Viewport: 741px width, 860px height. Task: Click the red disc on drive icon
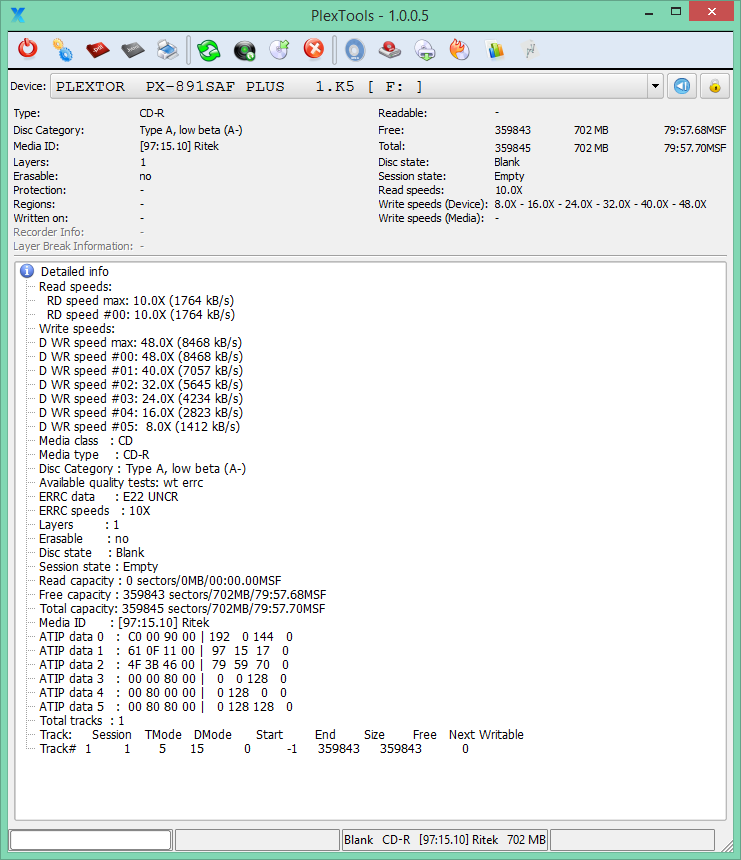390,50
